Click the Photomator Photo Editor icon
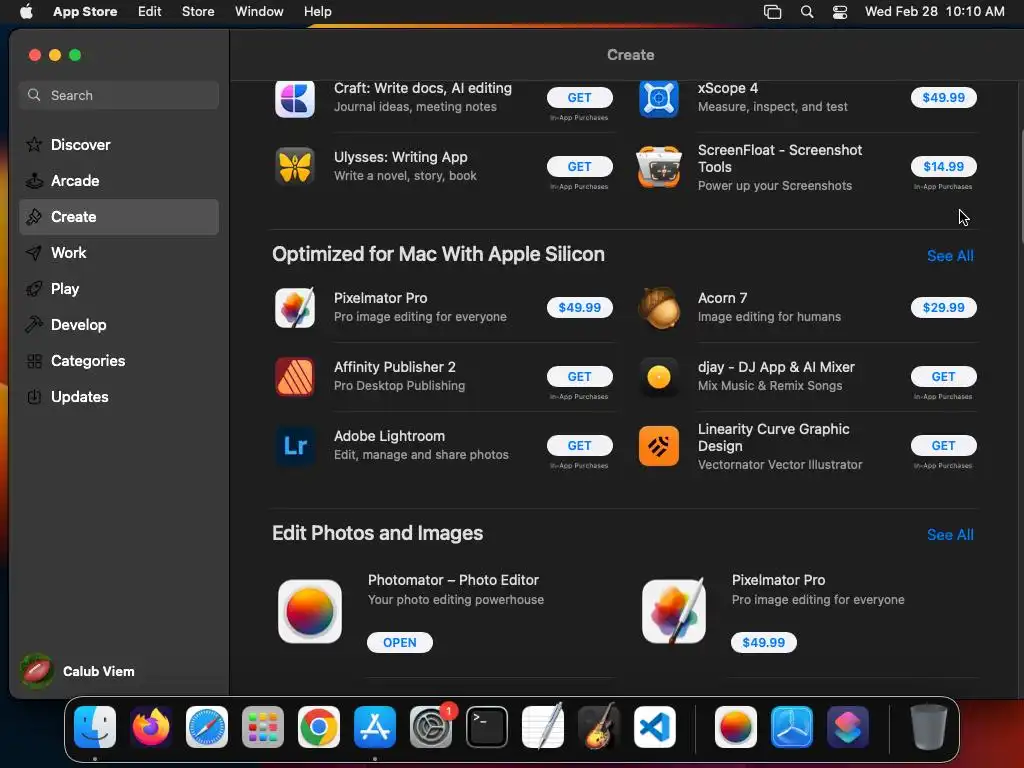 [310, 611]
